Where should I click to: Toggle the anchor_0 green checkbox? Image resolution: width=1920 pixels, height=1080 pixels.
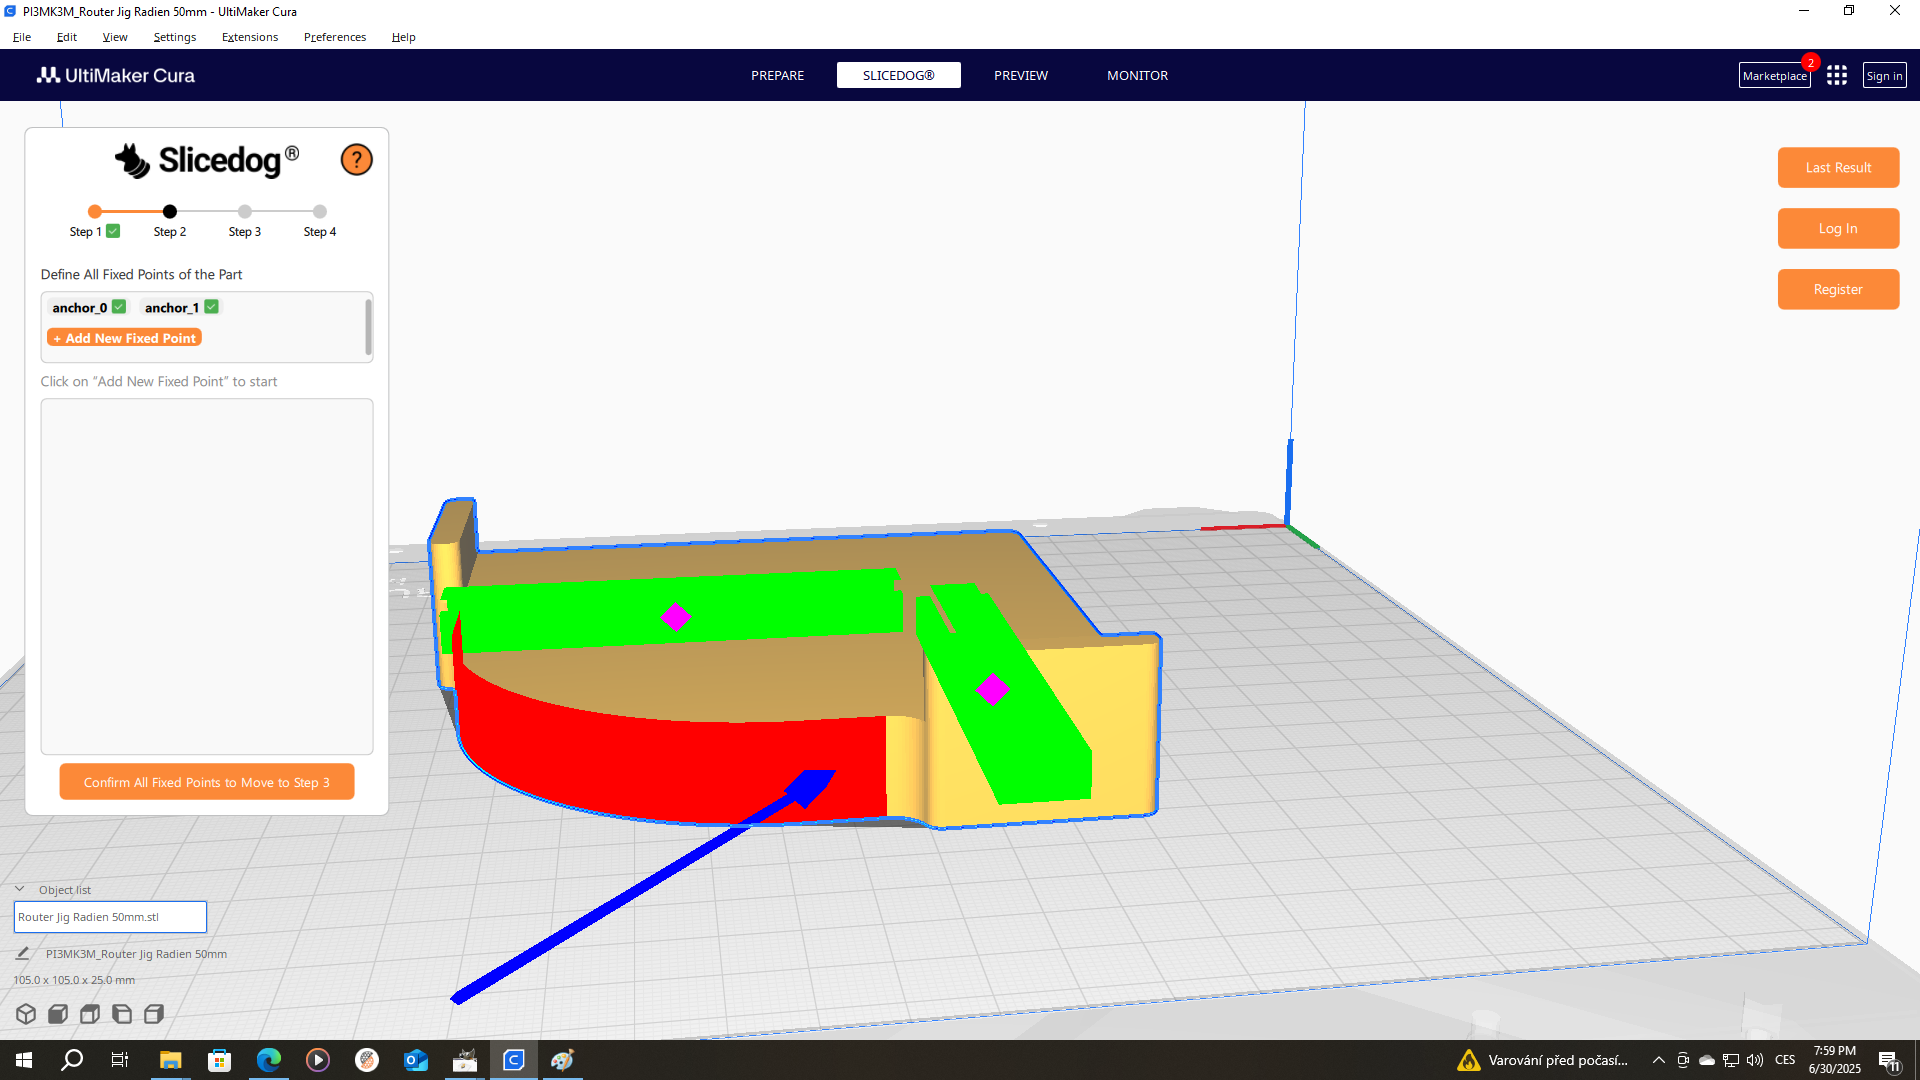[x=119, y=307]
